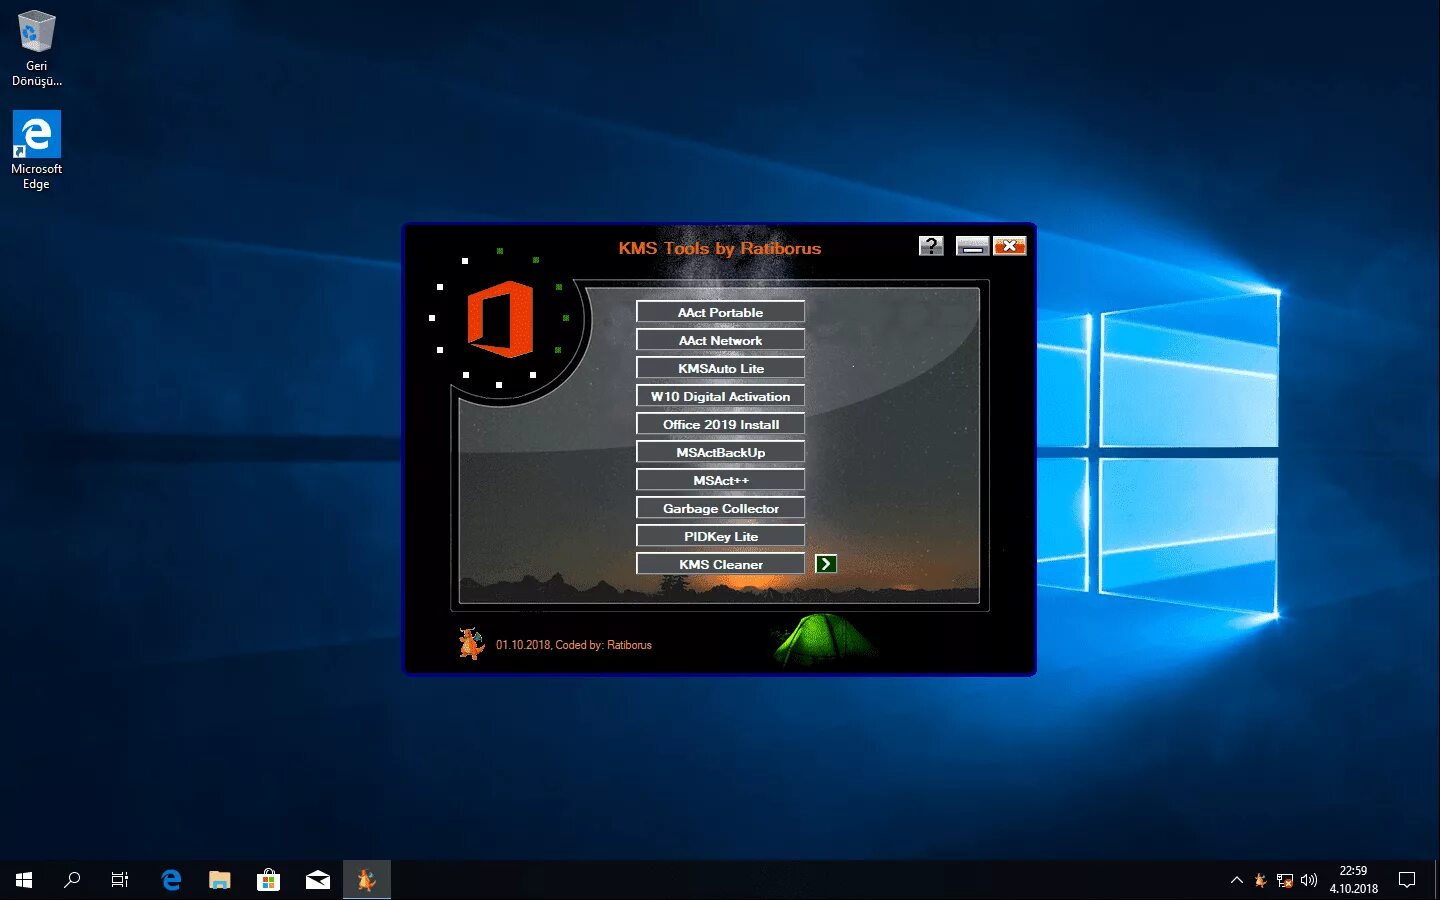
Task: Select KMS Tools taskbar button
Action: (367, 880)
